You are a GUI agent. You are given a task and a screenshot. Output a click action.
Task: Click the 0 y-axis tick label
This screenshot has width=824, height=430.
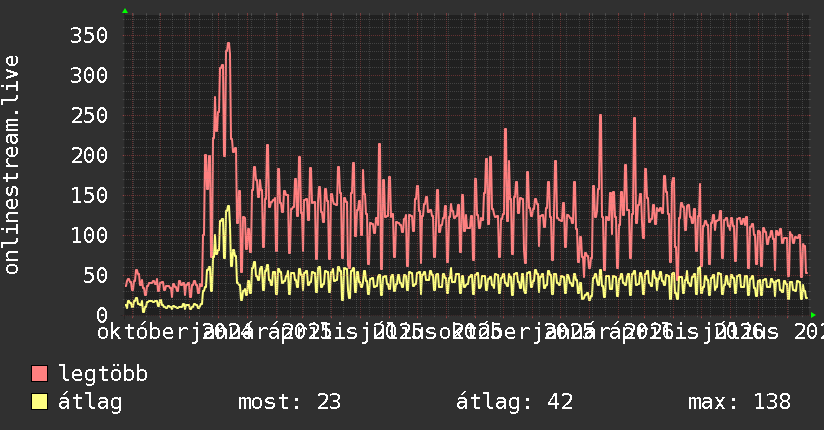point(102,315)
